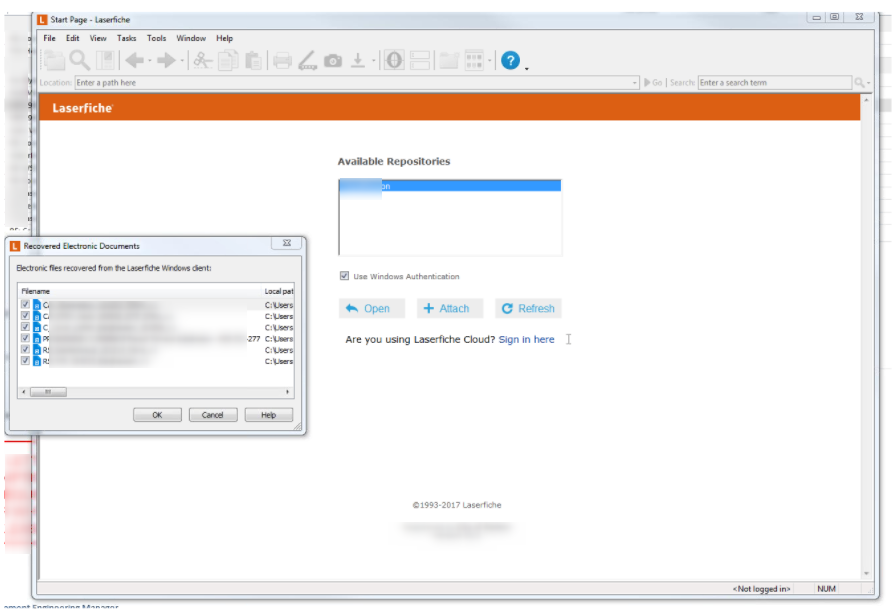Click the Sign in here link

pos(526,339)
